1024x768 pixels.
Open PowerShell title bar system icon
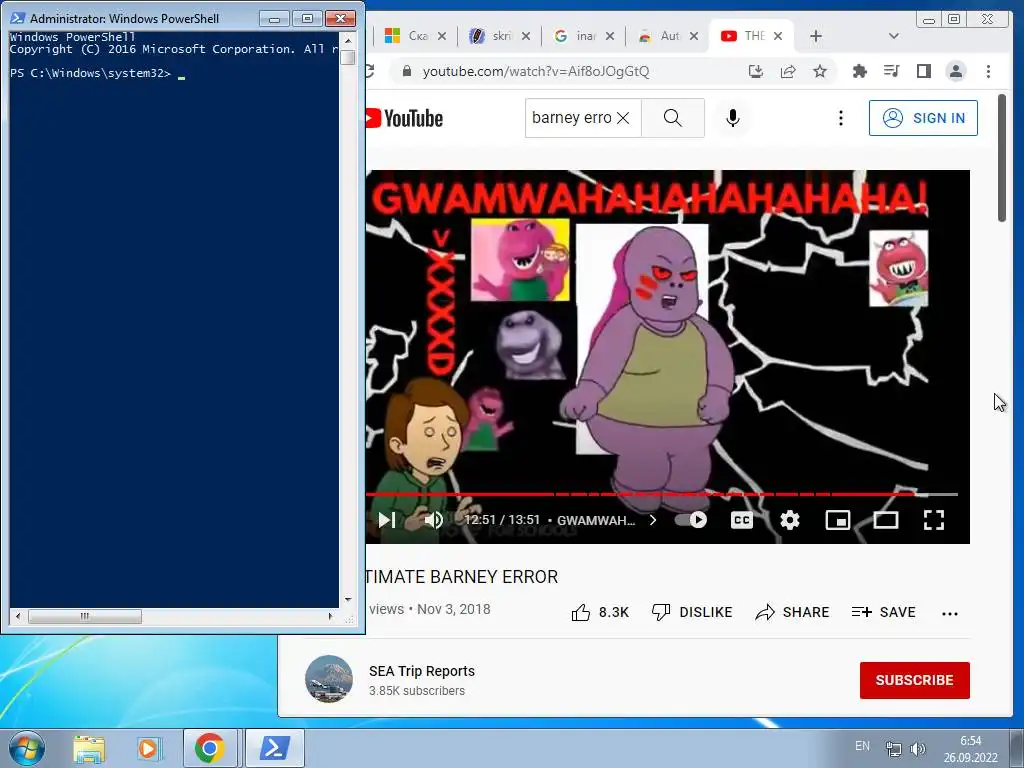pyautogui.click(x=18, y=18)
